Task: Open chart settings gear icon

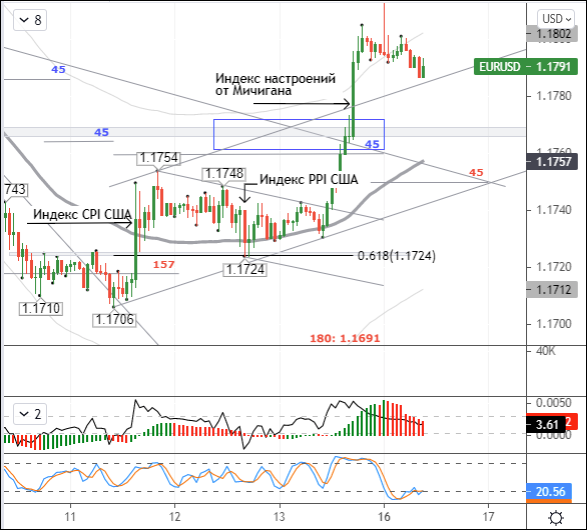Action: pos(556,518)
